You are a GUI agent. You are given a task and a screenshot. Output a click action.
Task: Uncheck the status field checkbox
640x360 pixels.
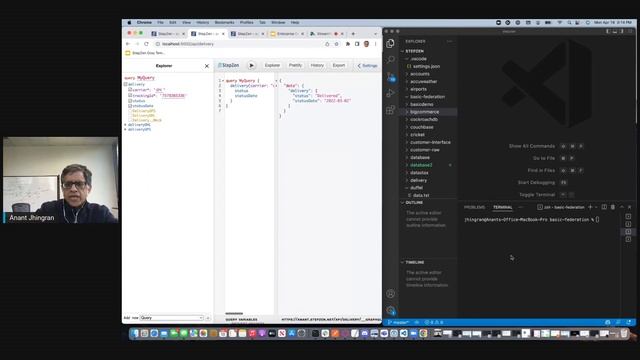130,100
